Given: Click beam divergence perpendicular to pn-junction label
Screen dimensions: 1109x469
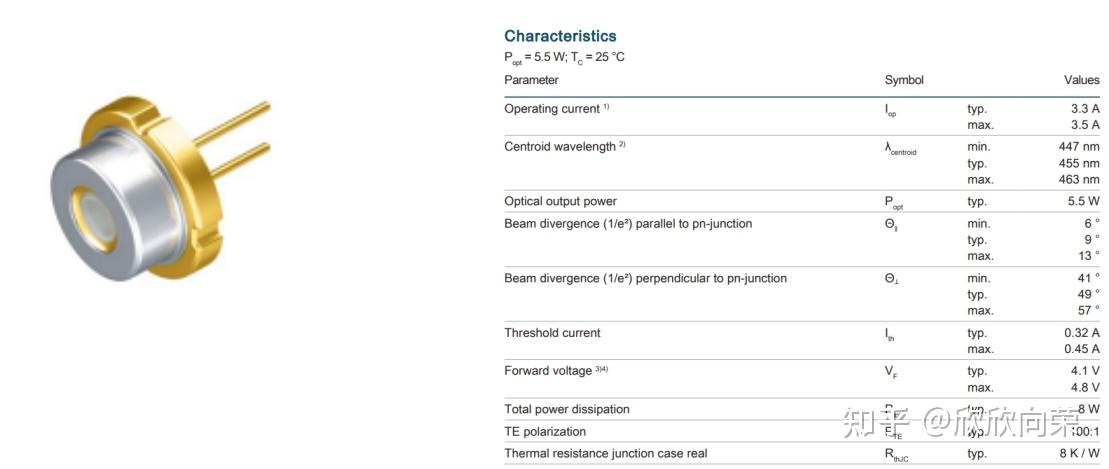Looking at the screenshot, I should click(x=645, y=278).
